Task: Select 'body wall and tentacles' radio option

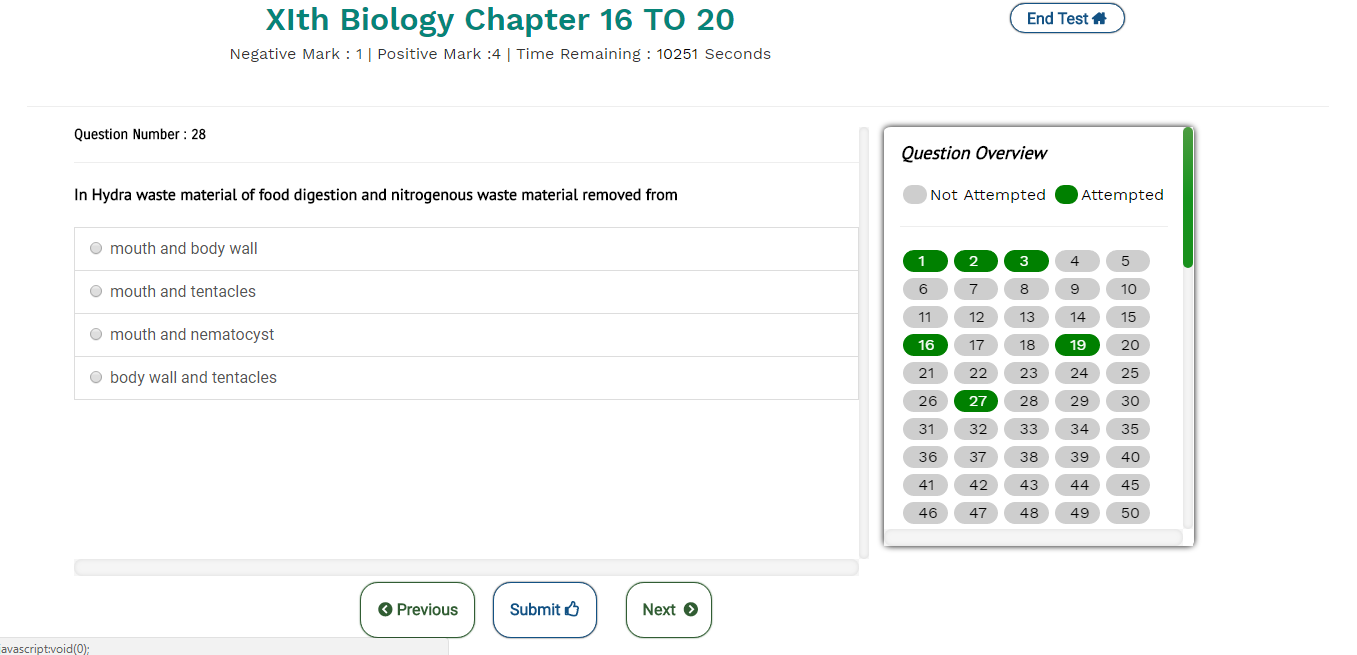Action: coord(96,378)
